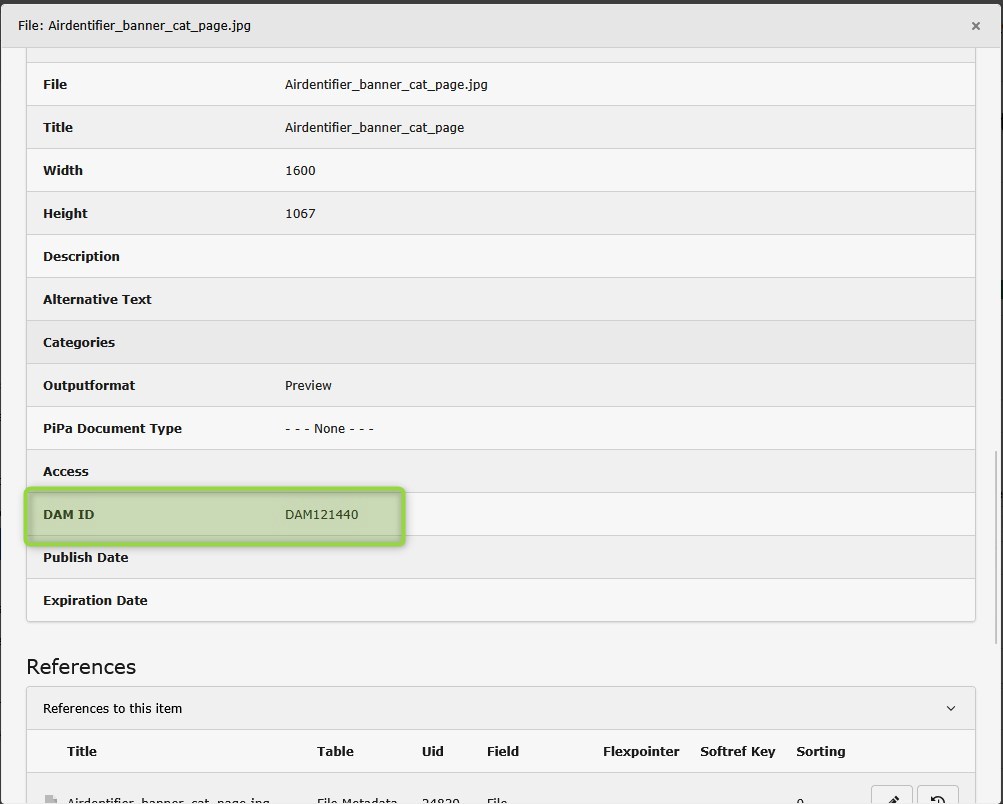
Task: Open record history via the clock-arrow icon
Action: 937,797
